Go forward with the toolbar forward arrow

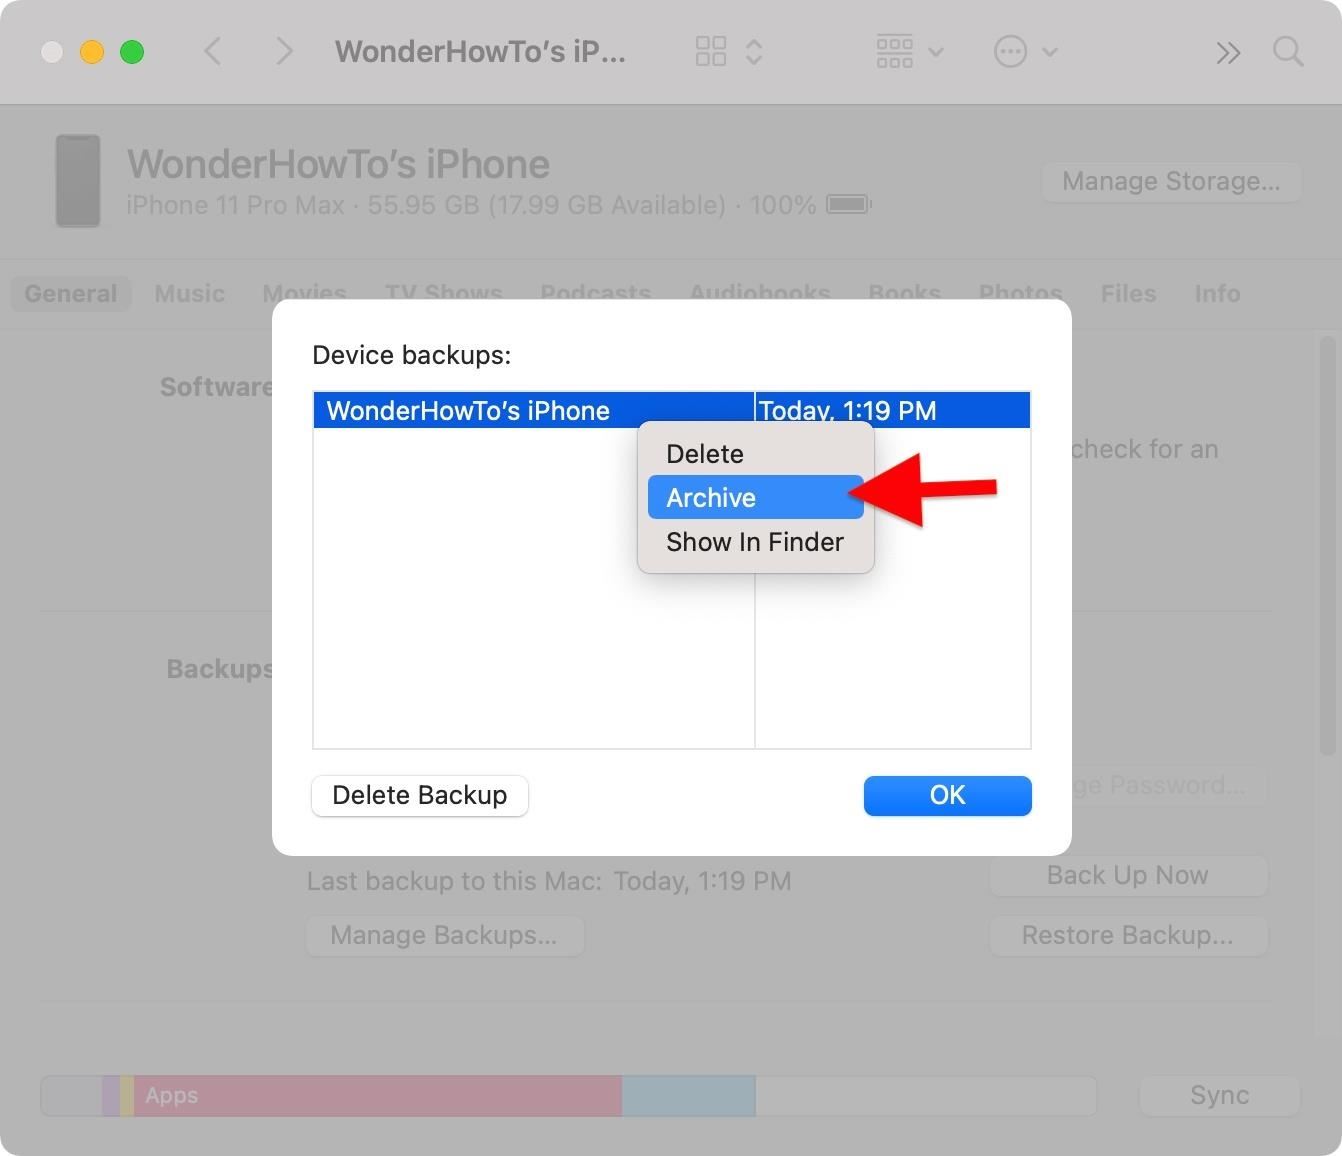[x=284, y=51]
